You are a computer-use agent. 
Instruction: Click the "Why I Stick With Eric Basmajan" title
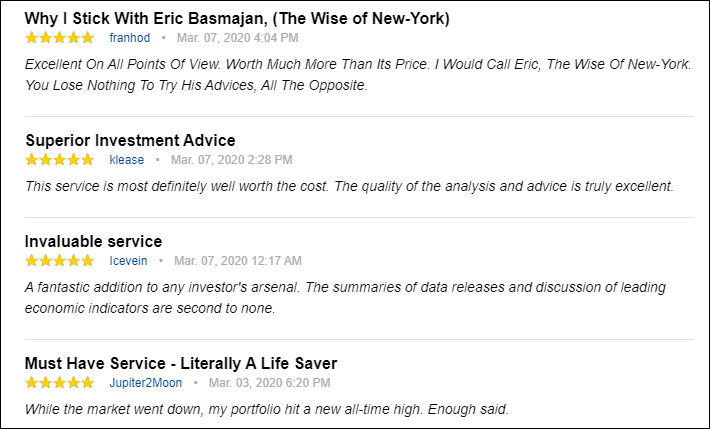237,19
